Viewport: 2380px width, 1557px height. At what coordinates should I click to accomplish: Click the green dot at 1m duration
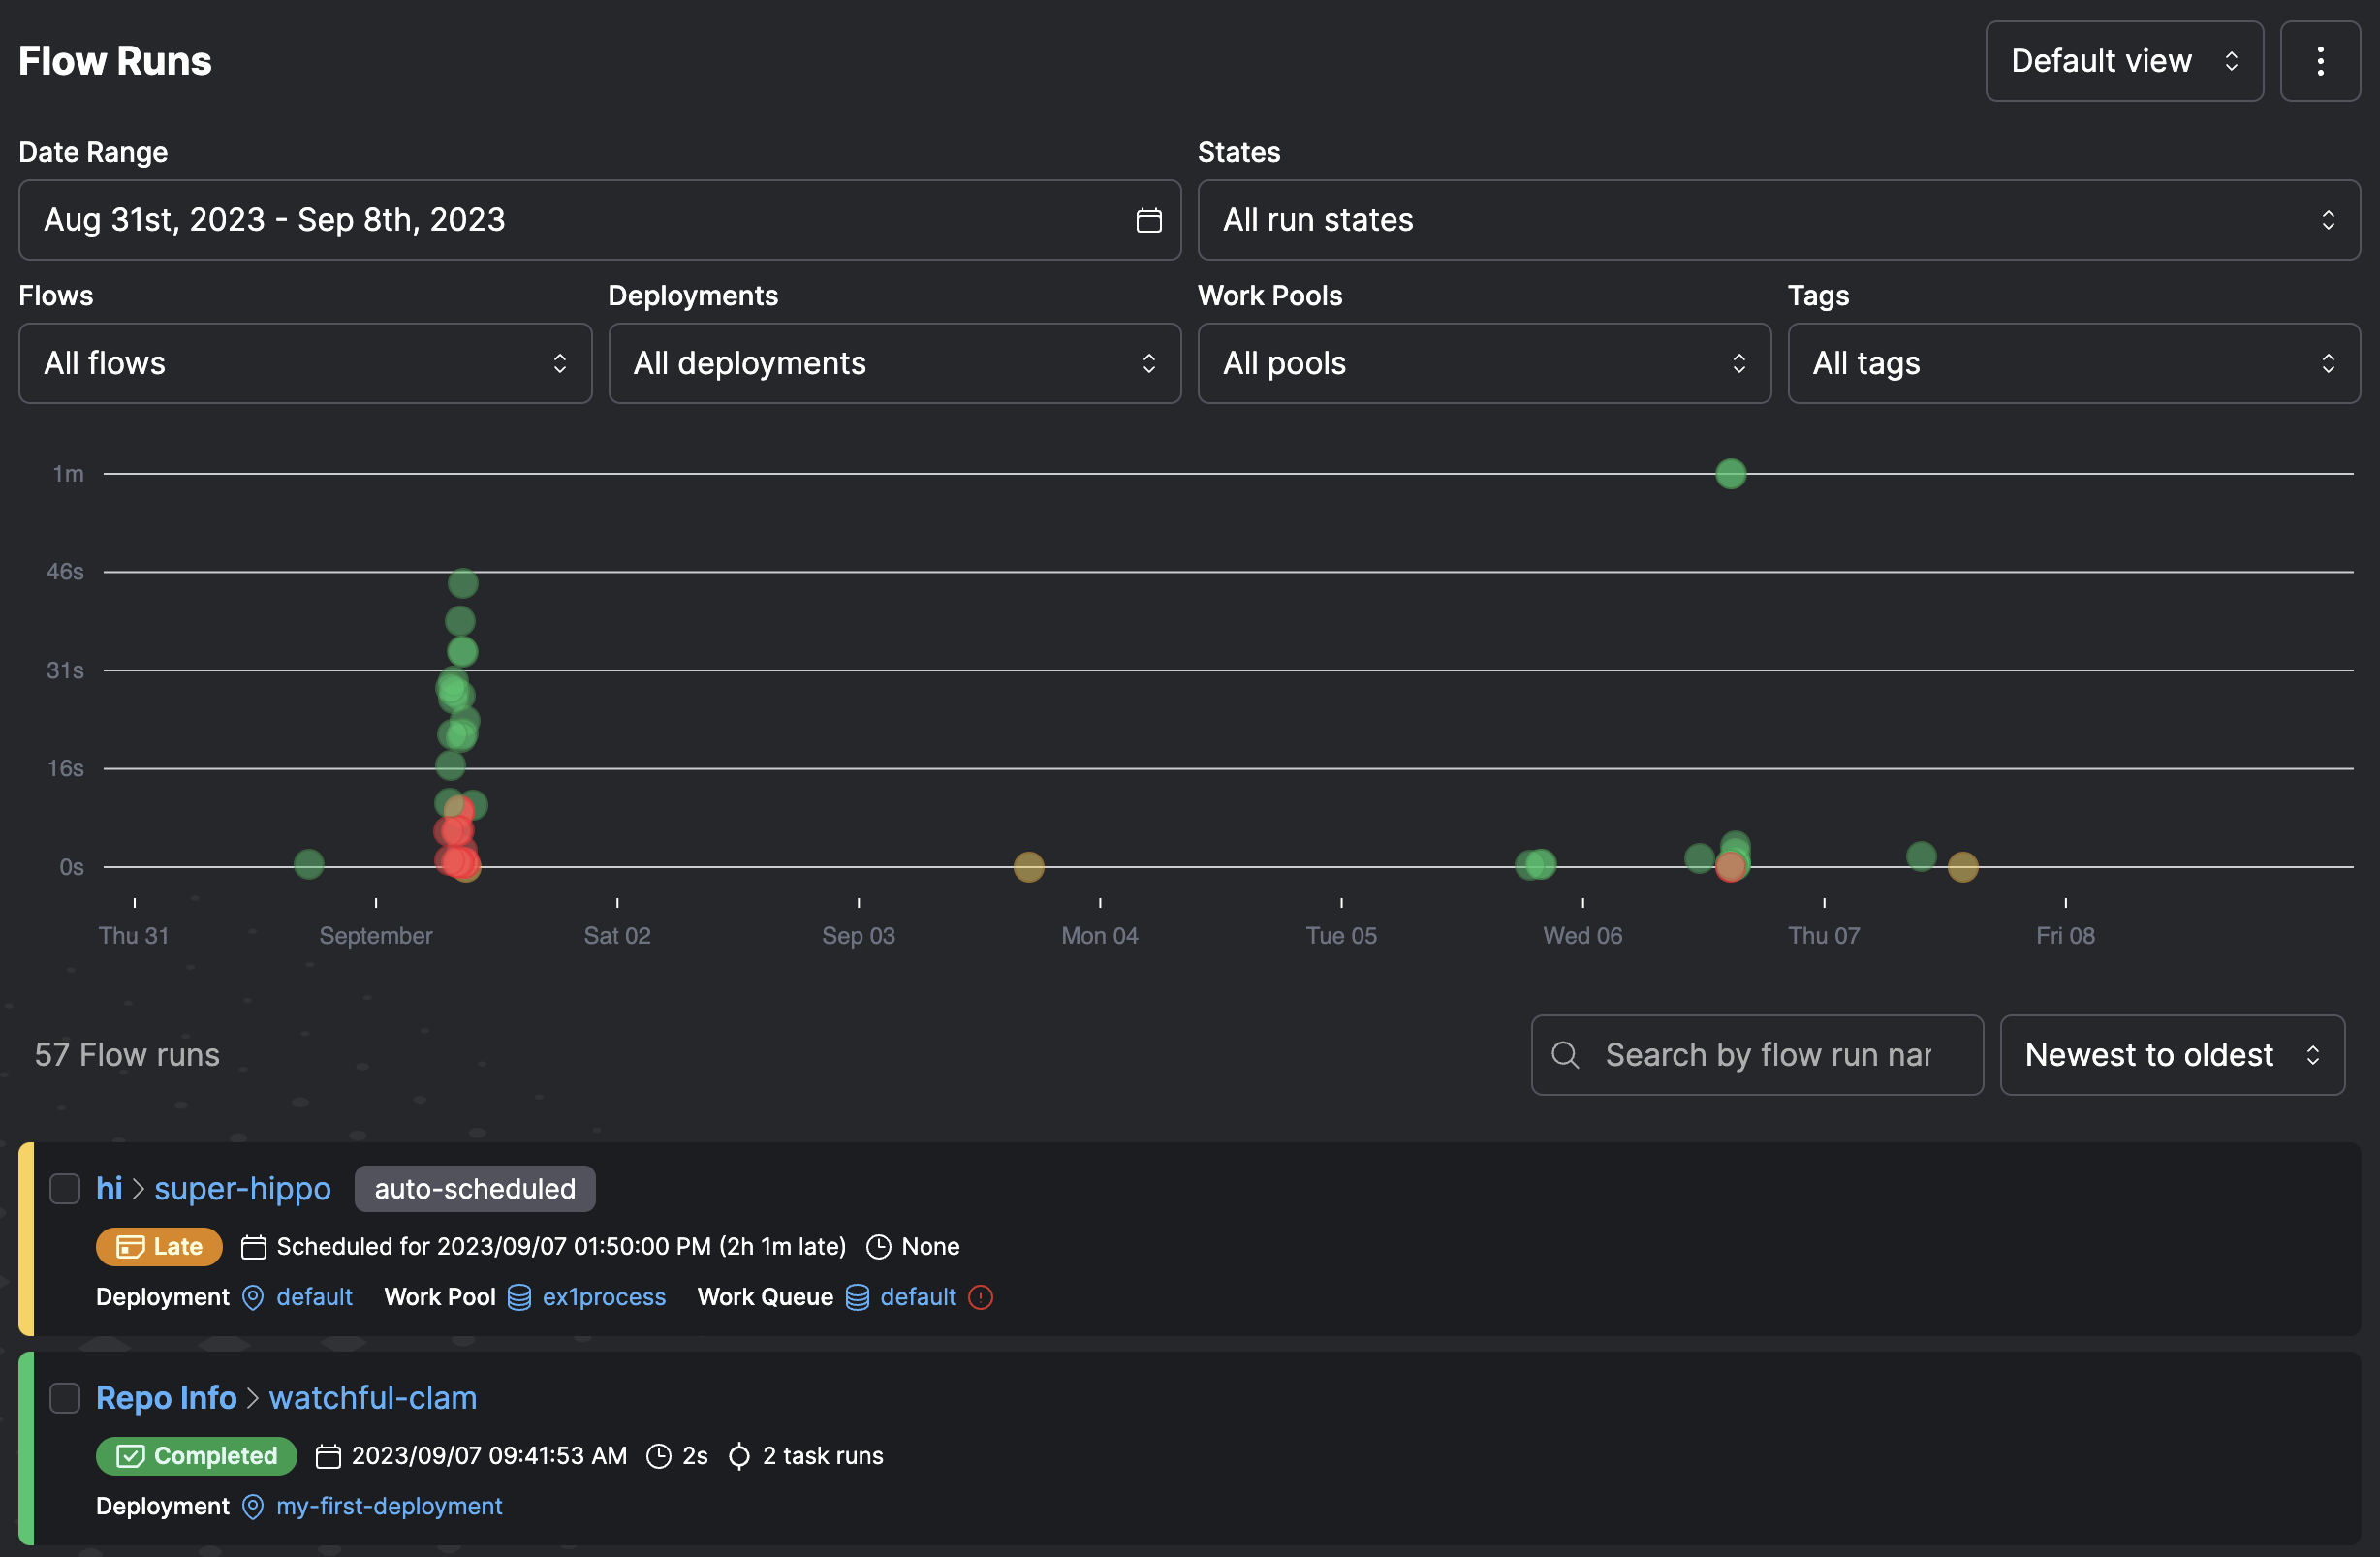click(1730, 474)
